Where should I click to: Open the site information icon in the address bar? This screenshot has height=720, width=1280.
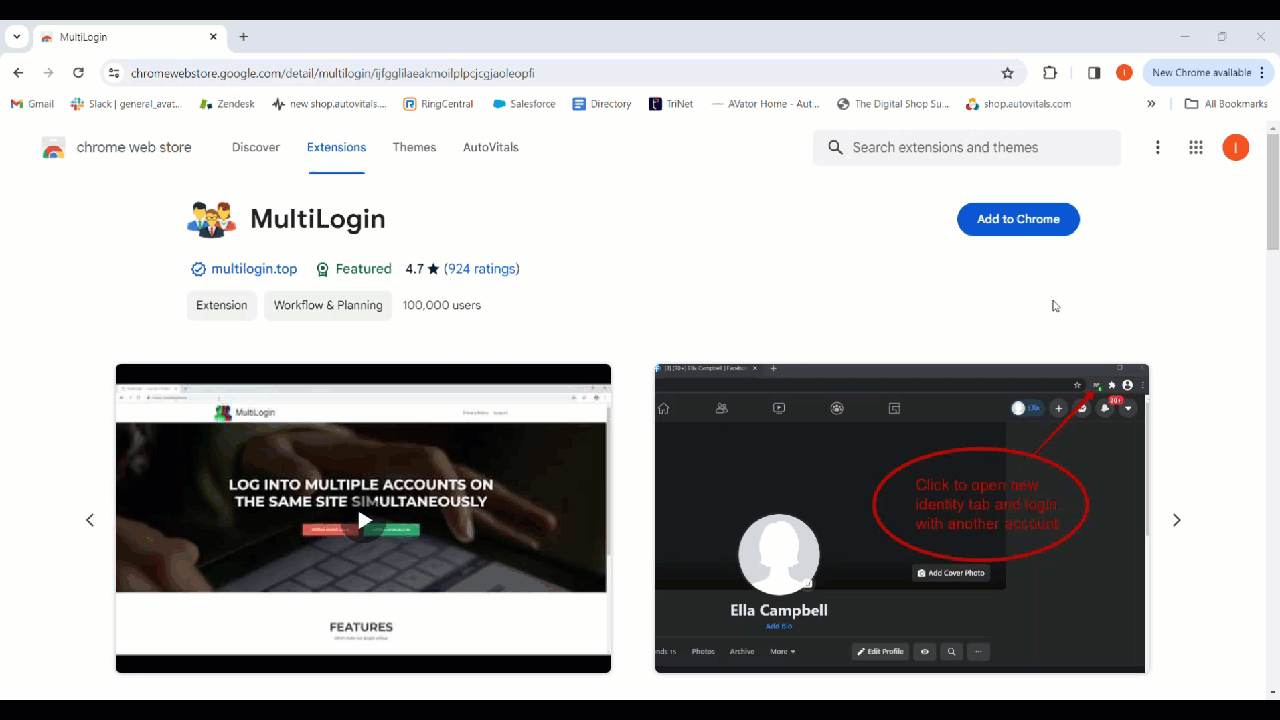(x=114, y=73)
